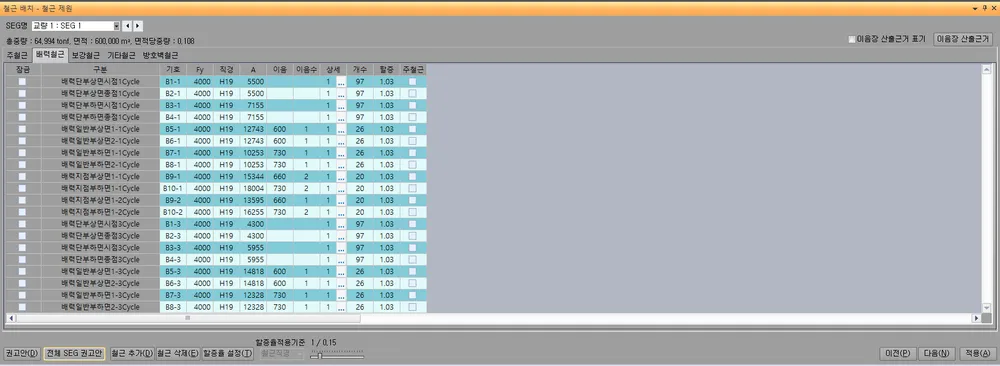1000x366 pixels.
Task: Click the 이음장 산출근거 button
Action: point(963,39)
